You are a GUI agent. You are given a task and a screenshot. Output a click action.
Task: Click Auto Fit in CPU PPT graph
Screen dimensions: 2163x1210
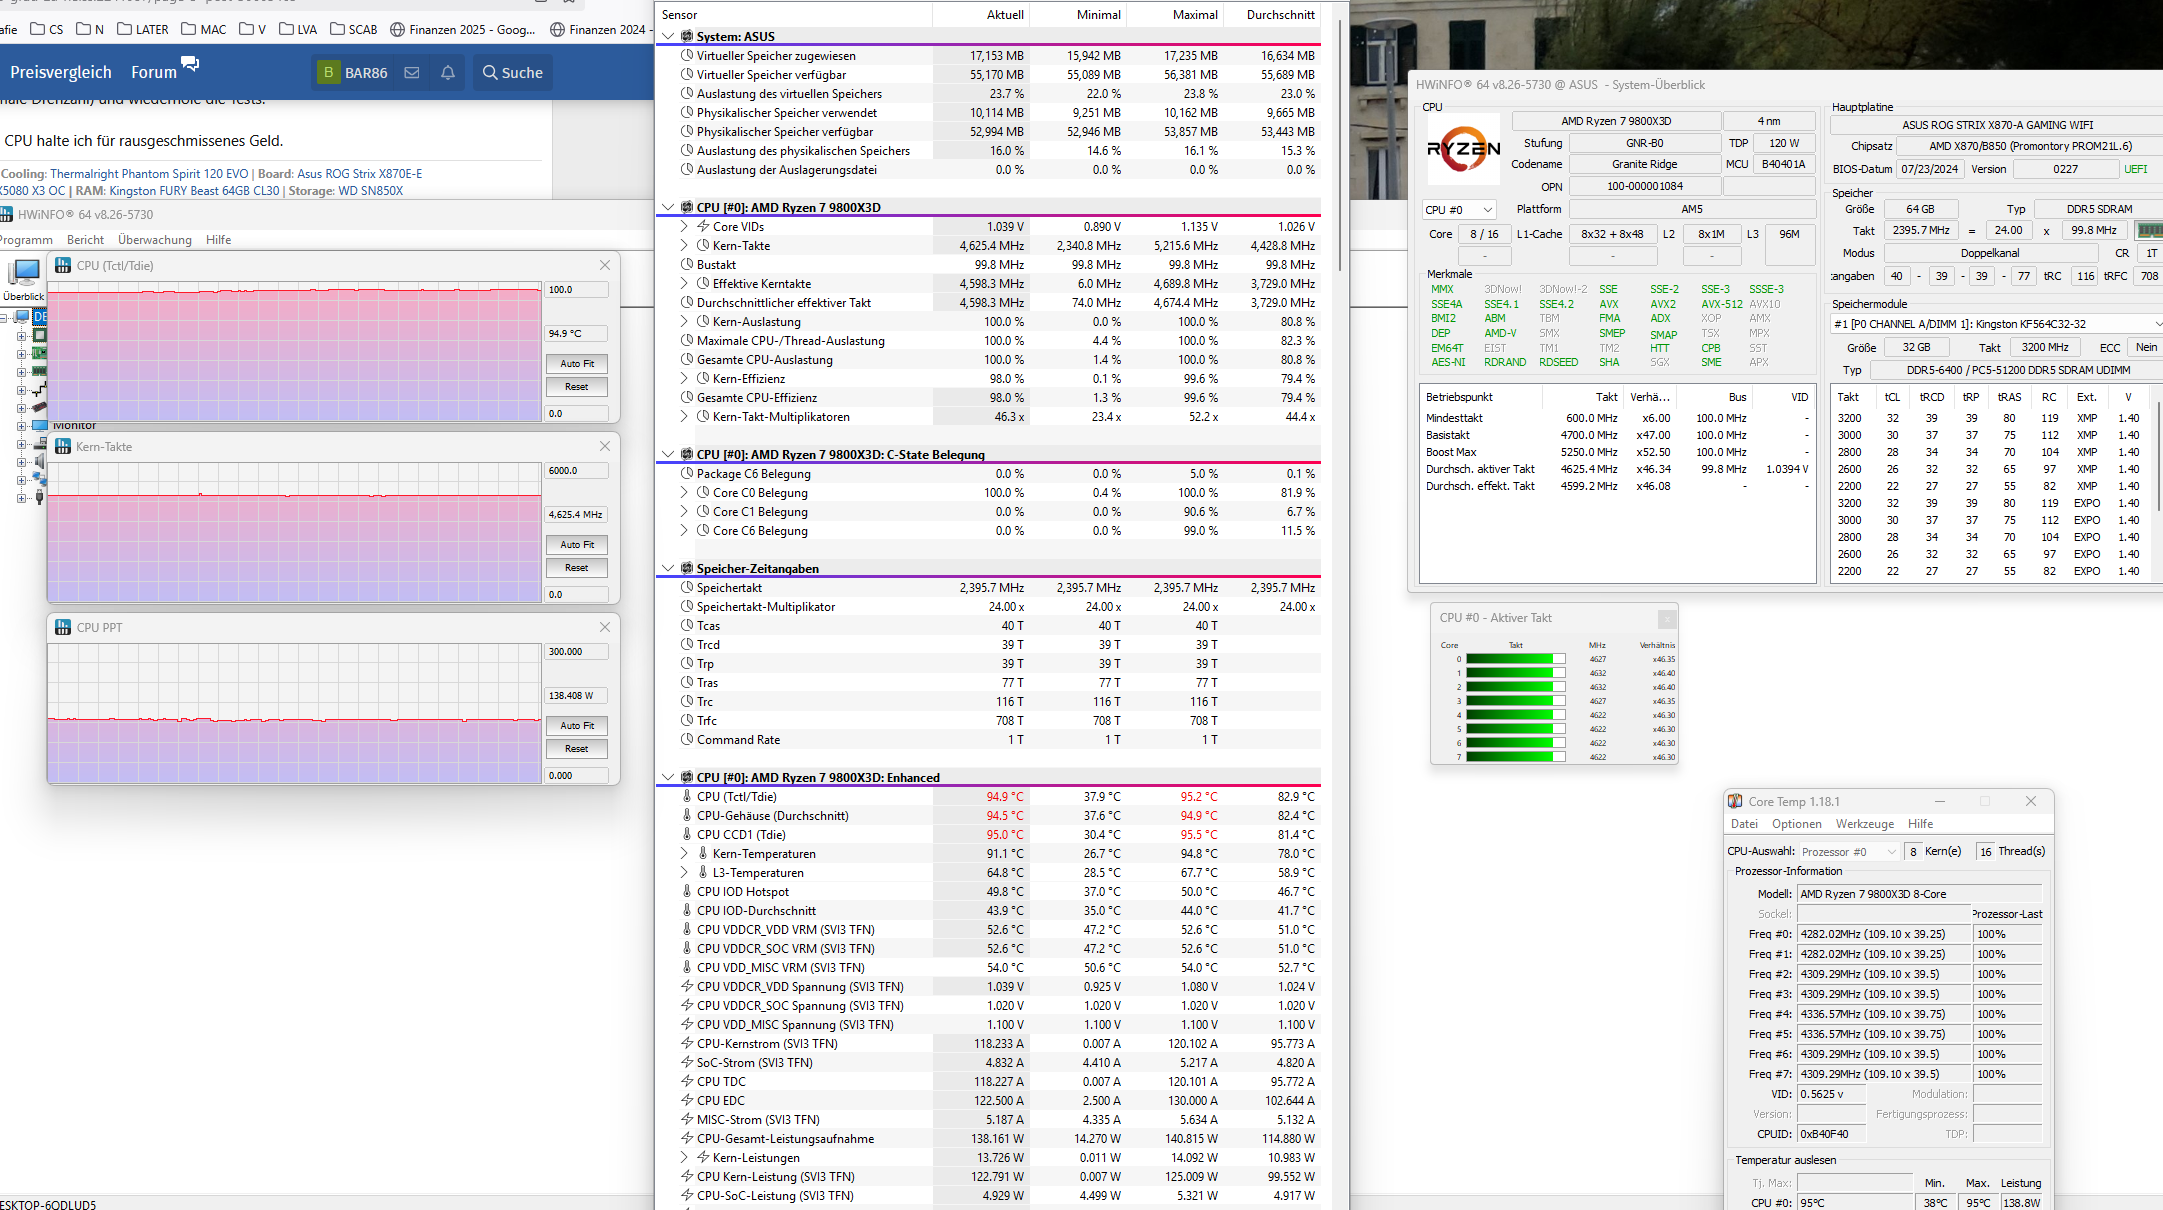tap(577, 726)
